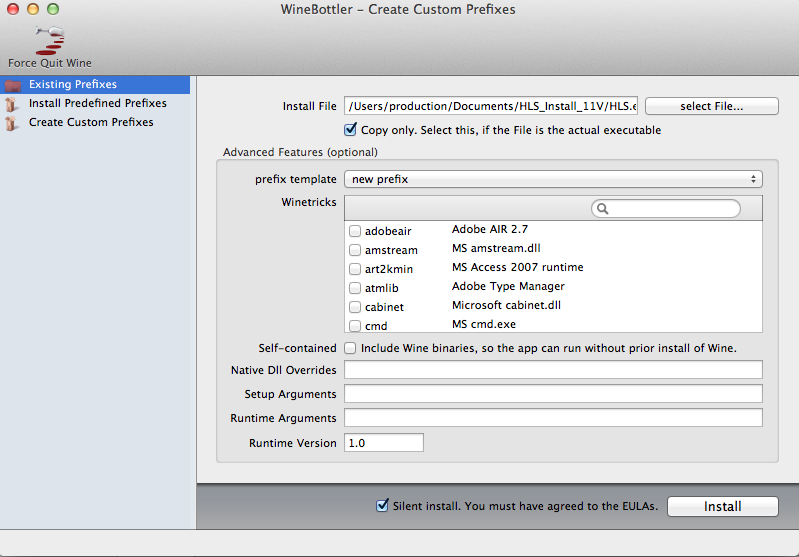Click the magnifier icon in Winetricks search

[x=602, y=208]
